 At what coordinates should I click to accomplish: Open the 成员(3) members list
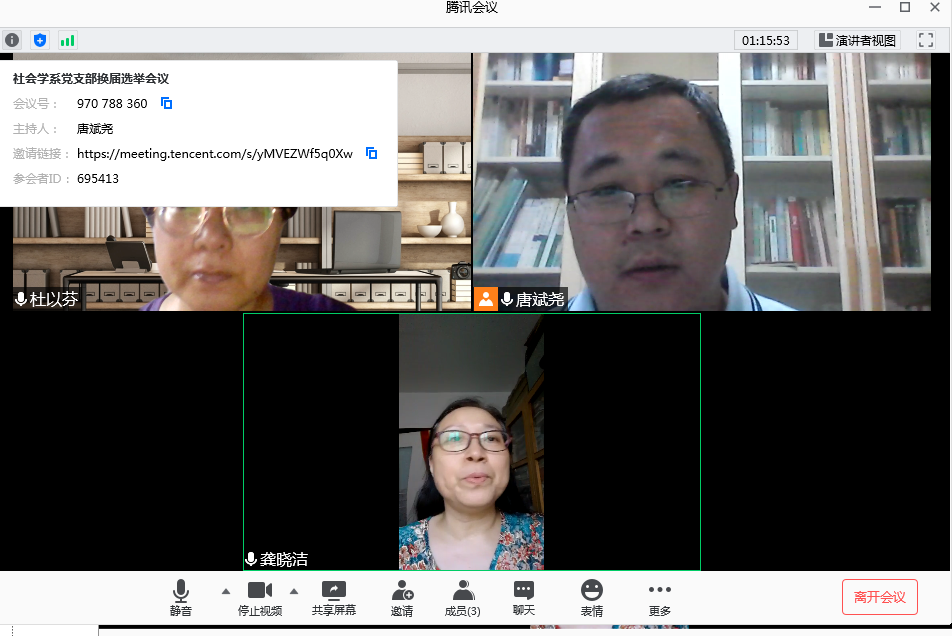point(462,598)
